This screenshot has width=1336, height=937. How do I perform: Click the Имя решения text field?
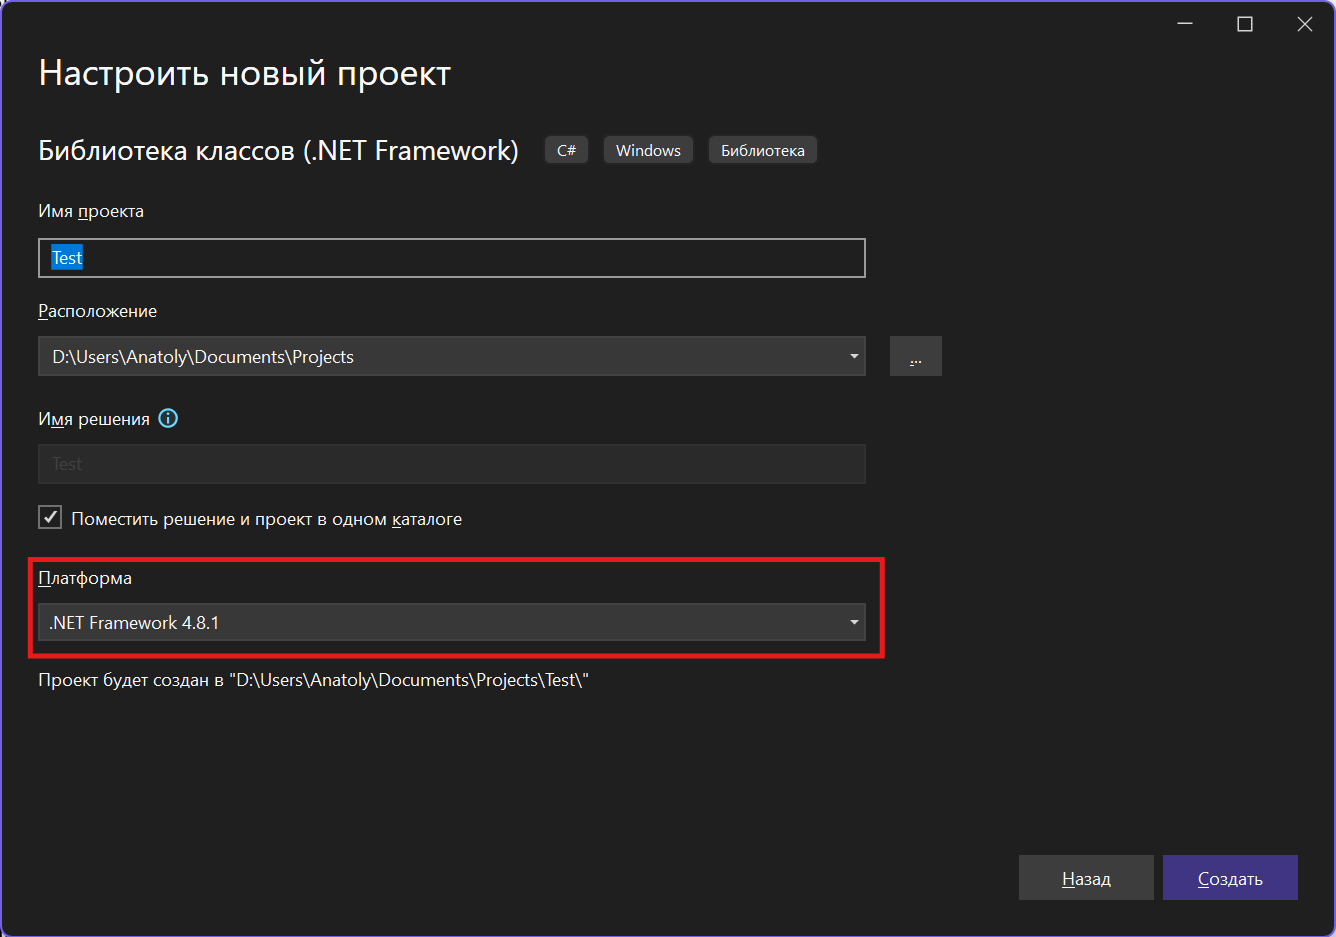450,463
